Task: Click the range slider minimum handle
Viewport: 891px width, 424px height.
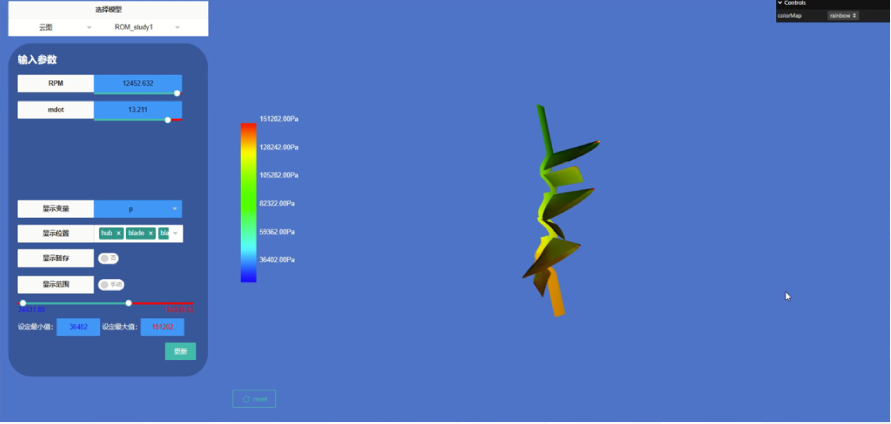Action: pyautogui.click(x=23, y=303)
